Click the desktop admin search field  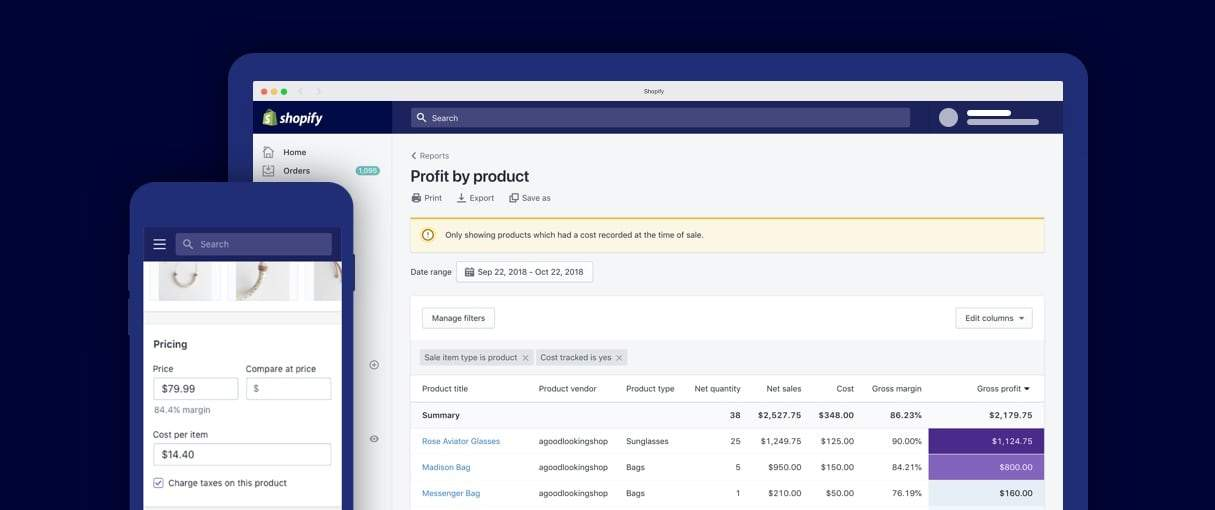tap(660, 118)
